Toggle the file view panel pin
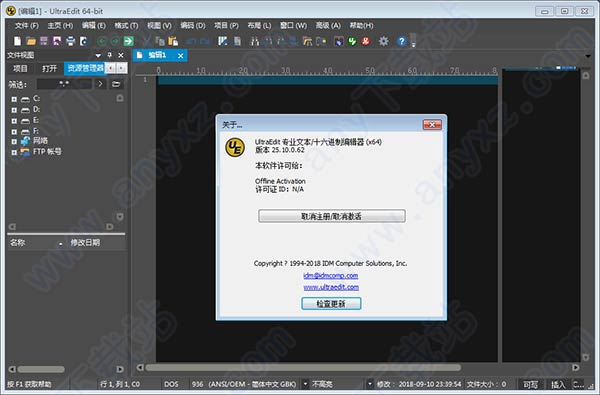Viewport: 600px width, 395px height. click(109, 55)
